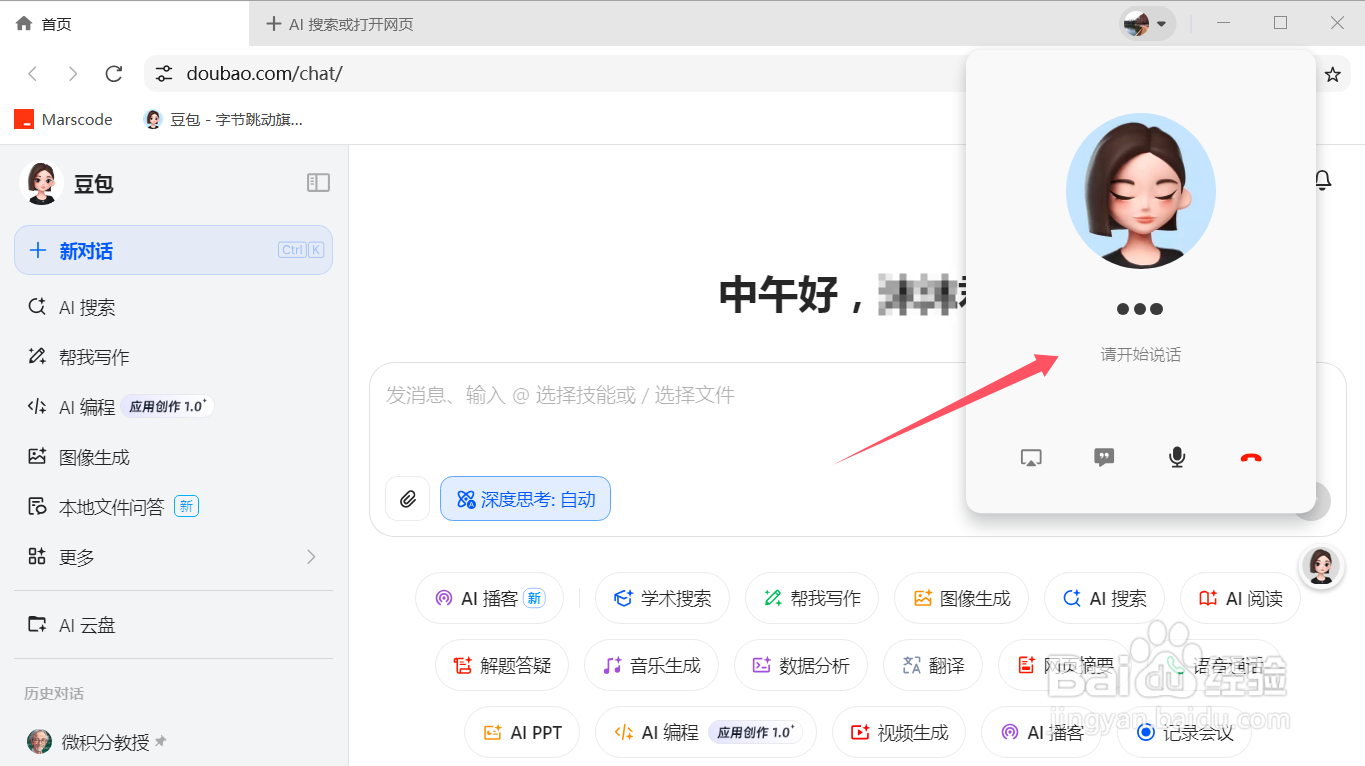
Task: Open the 豆包 bookmark in bookmarks bar
Action: point(223,119)
